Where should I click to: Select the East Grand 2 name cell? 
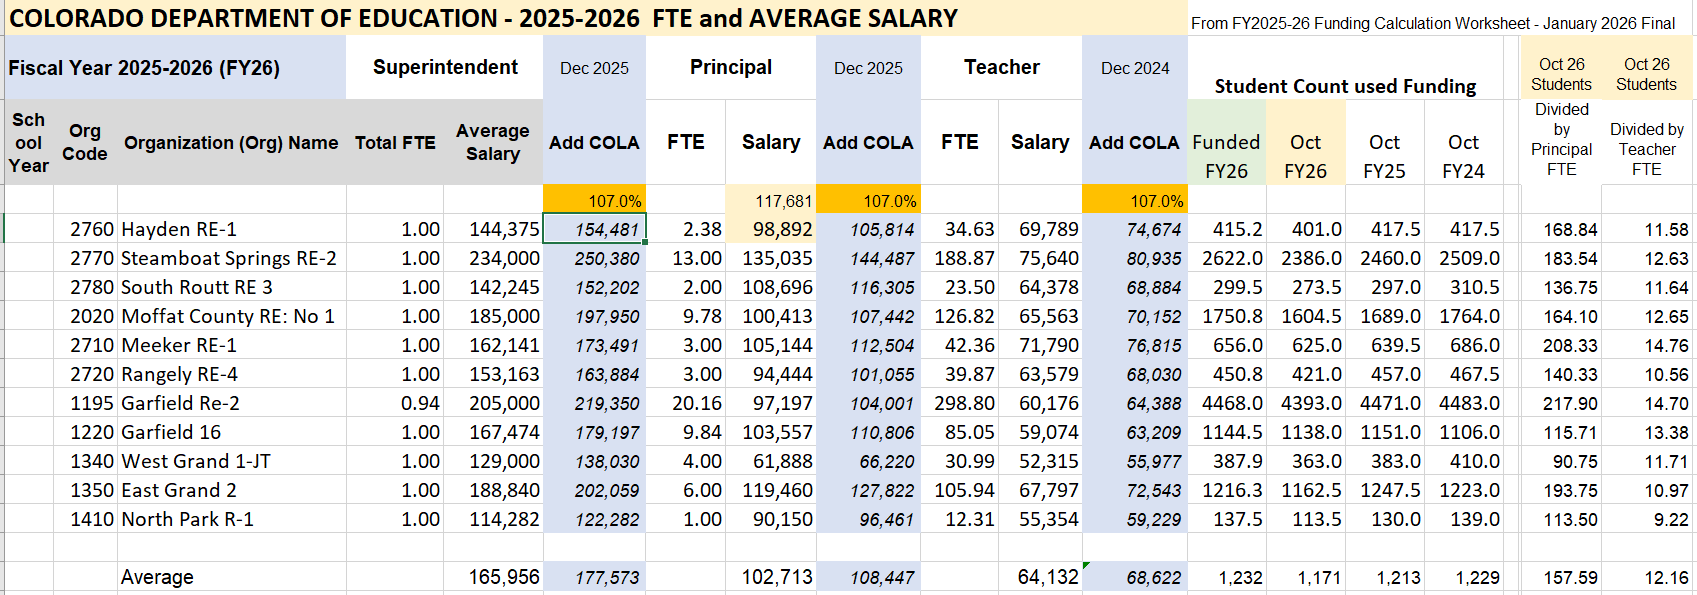(x=232, y=490)
